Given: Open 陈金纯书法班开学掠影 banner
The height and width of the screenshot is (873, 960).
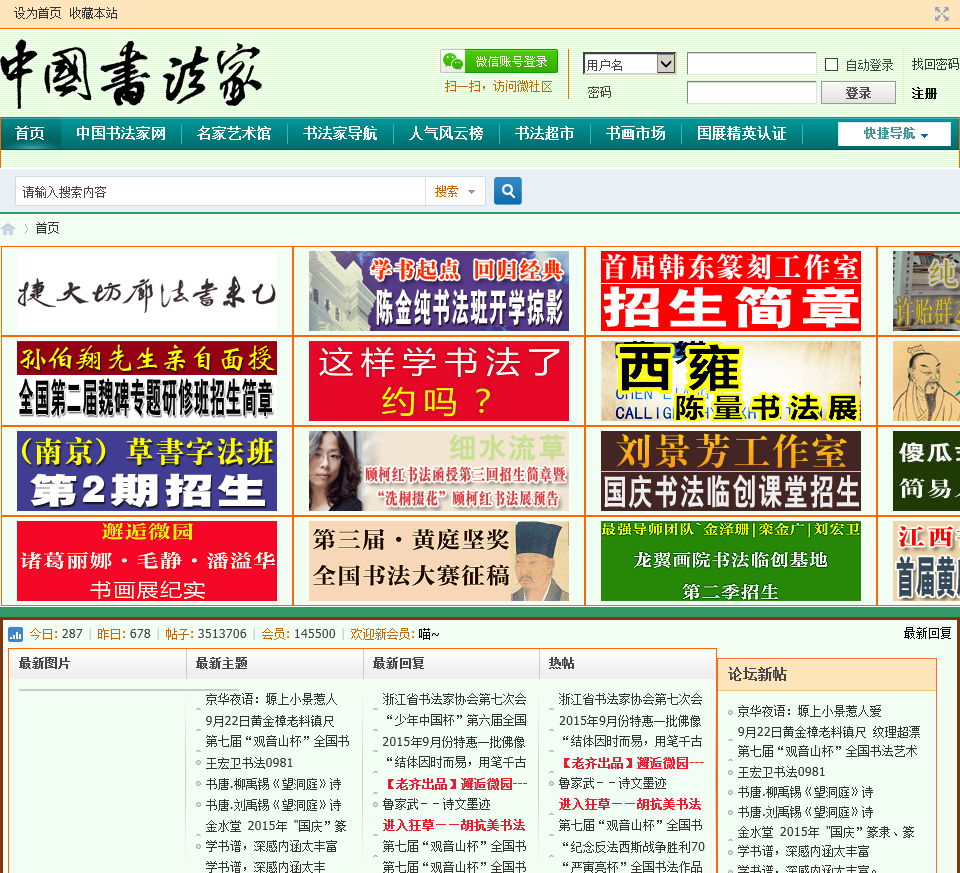Looking at the screenshot, I should coord(439,291).
